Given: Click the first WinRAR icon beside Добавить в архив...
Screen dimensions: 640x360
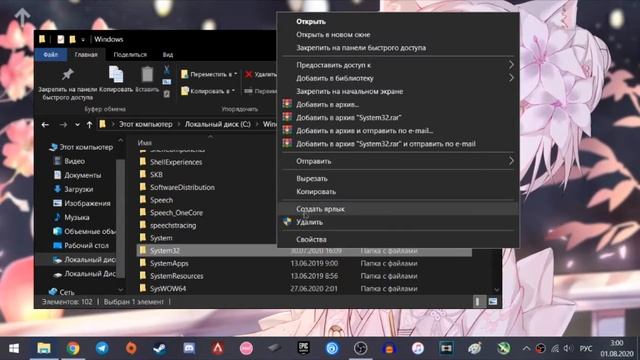Looking at the screenshot, I should point(287,104).
